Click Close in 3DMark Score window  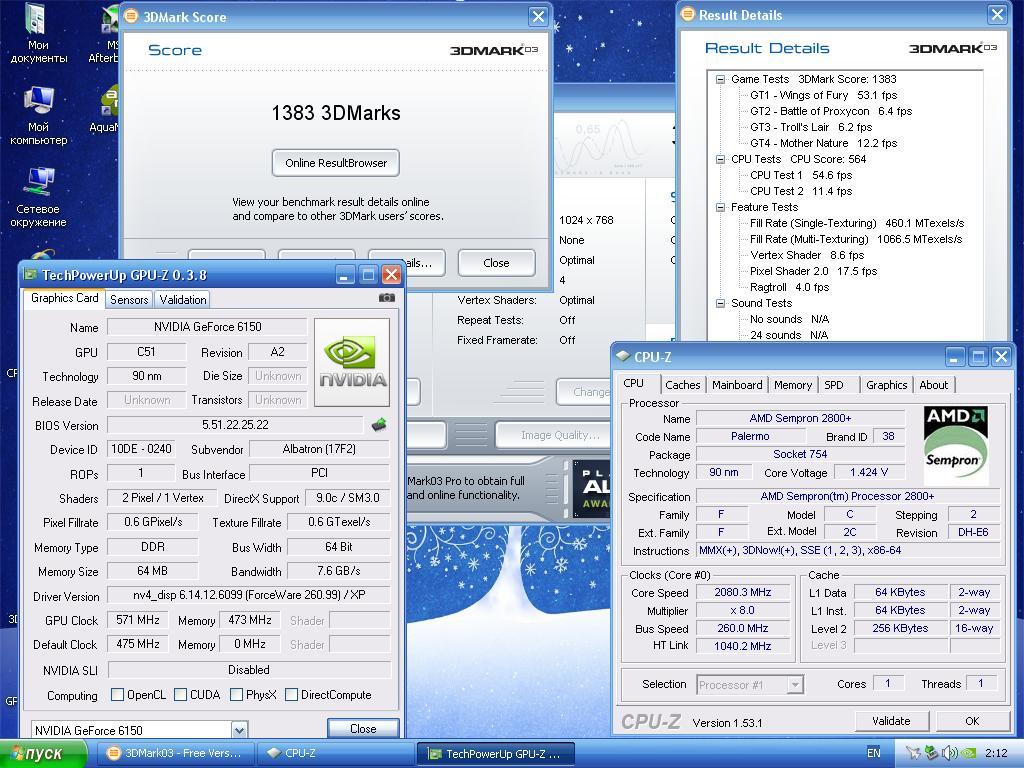[x=496, y=263]
